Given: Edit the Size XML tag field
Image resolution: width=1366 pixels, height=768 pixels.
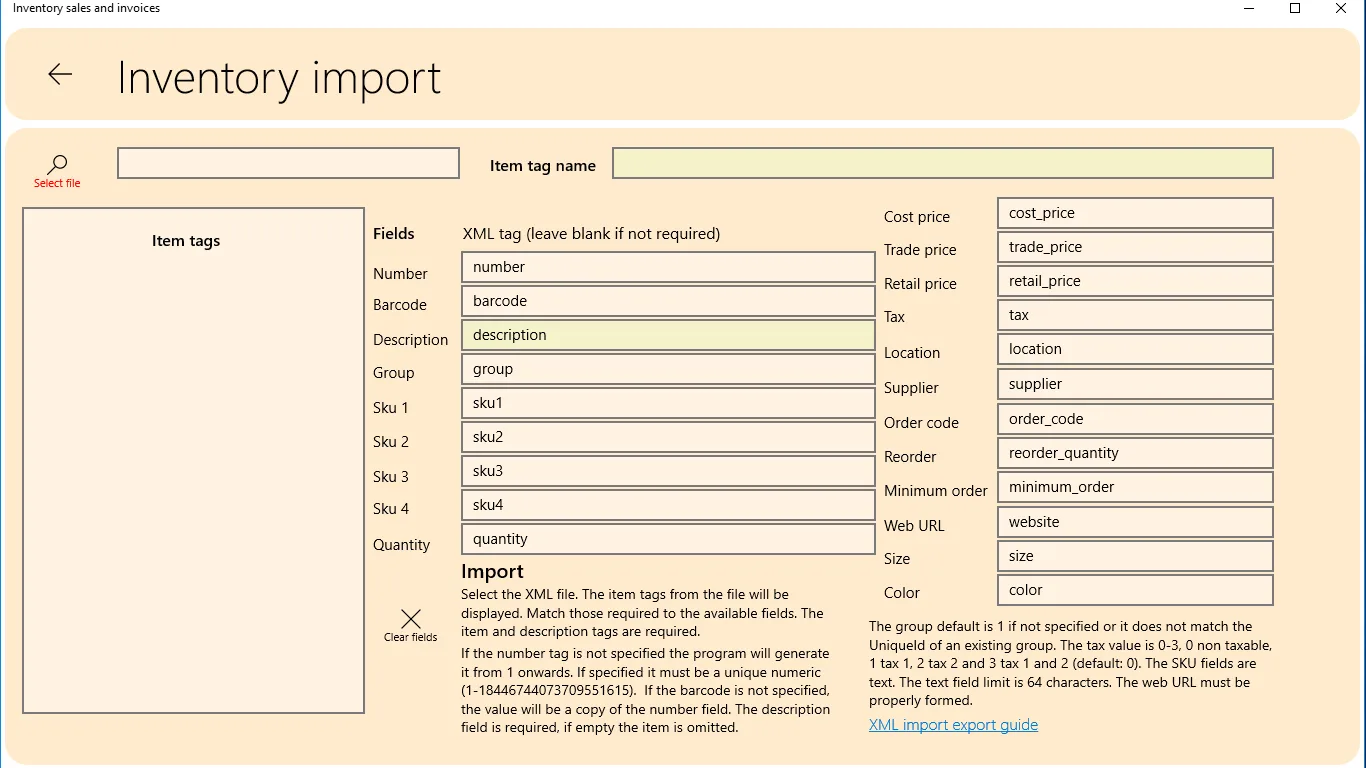Looking at the screenshot, I should click(x=1135, y=556).
